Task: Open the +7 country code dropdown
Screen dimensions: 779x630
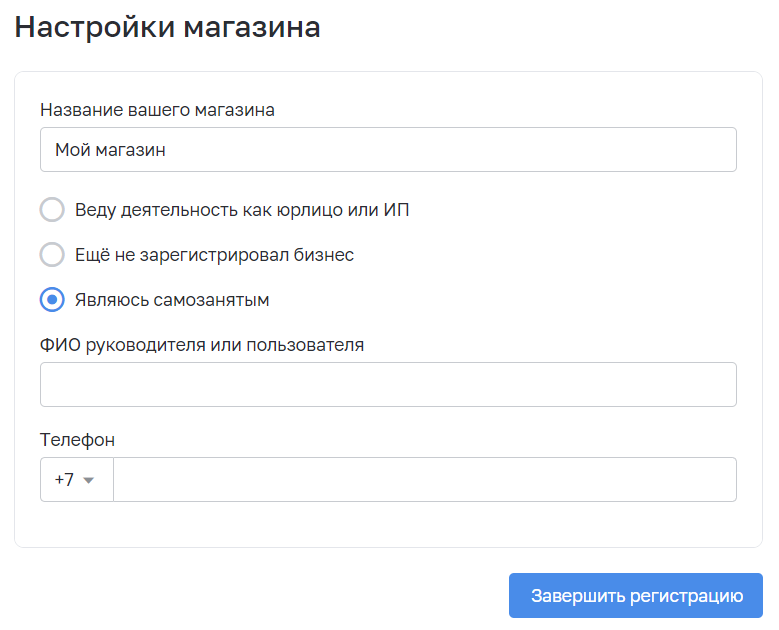Action: (x=76, y=480)
